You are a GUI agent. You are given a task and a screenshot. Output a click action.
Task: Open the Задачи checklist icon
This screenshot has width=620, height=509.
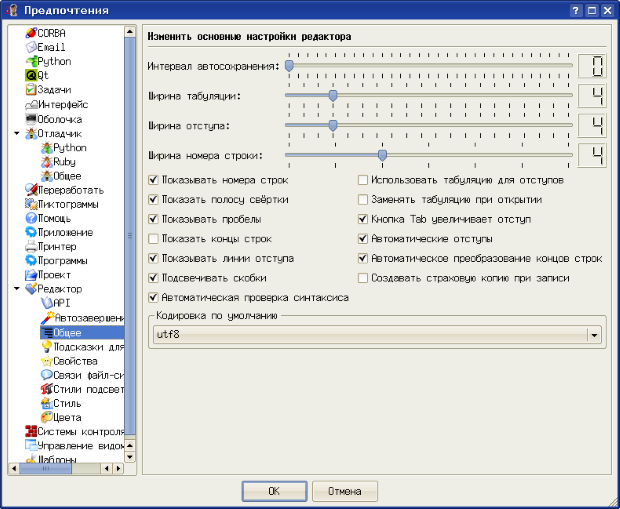coord(31,90)
